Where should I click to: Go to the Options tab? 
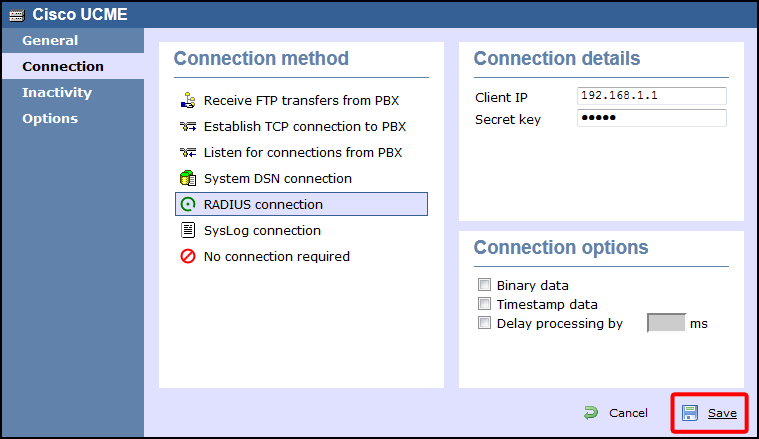73,119
